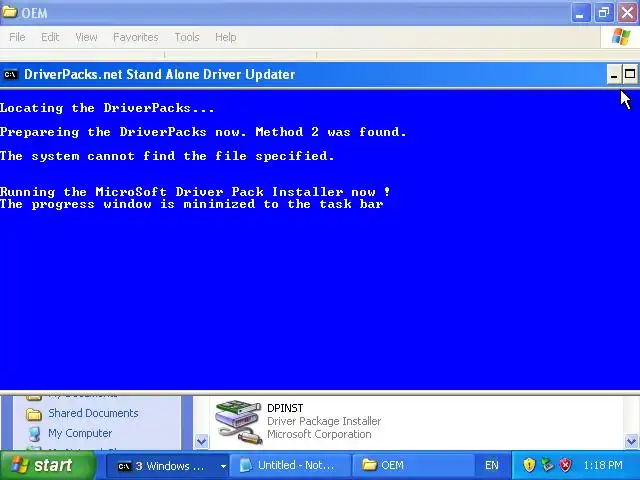Click side panel scroll down arrow

coord(201,441)
